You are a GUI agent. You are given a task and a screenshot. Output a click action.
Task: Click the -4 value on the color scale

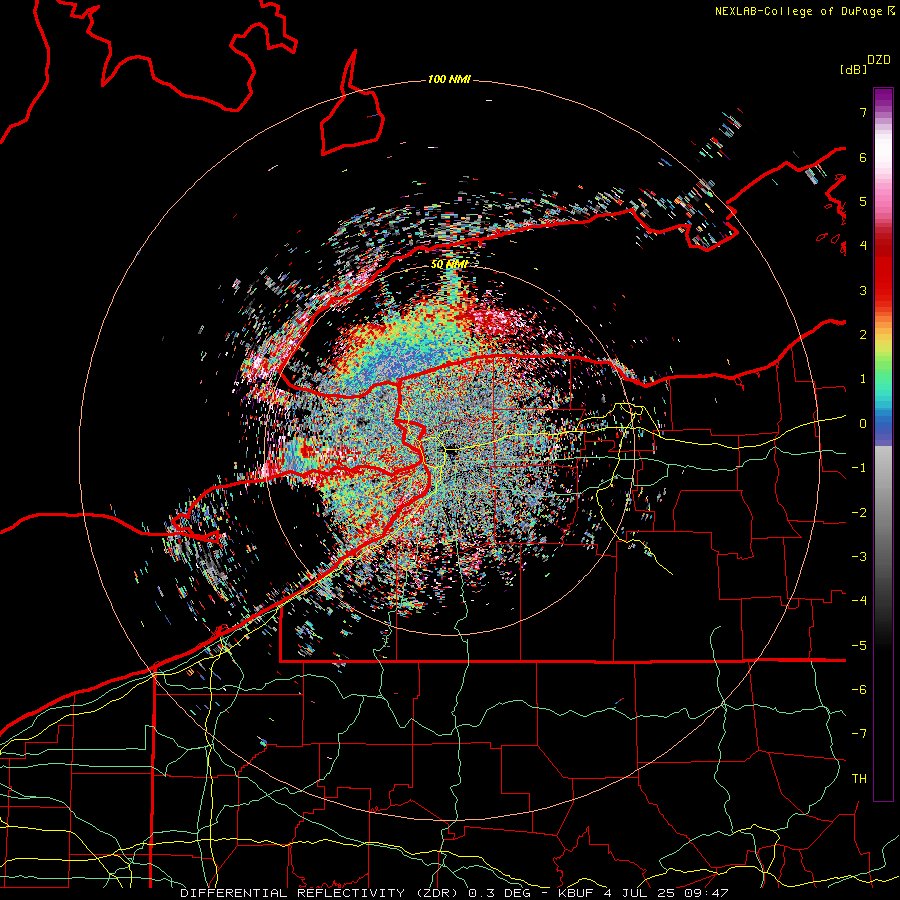coord(859,601)
